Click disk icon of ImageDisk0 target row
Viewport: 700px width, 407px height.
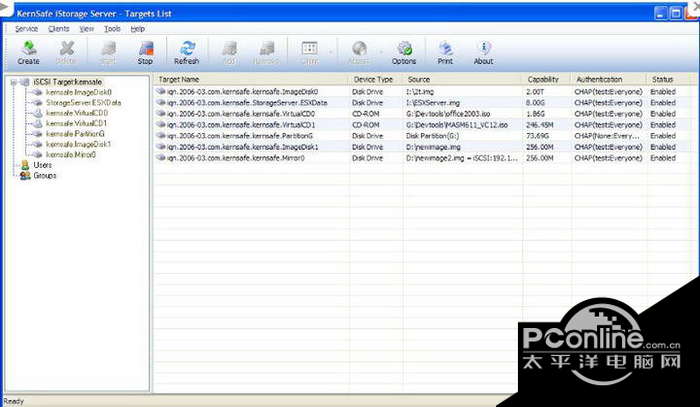pos(160,91)
